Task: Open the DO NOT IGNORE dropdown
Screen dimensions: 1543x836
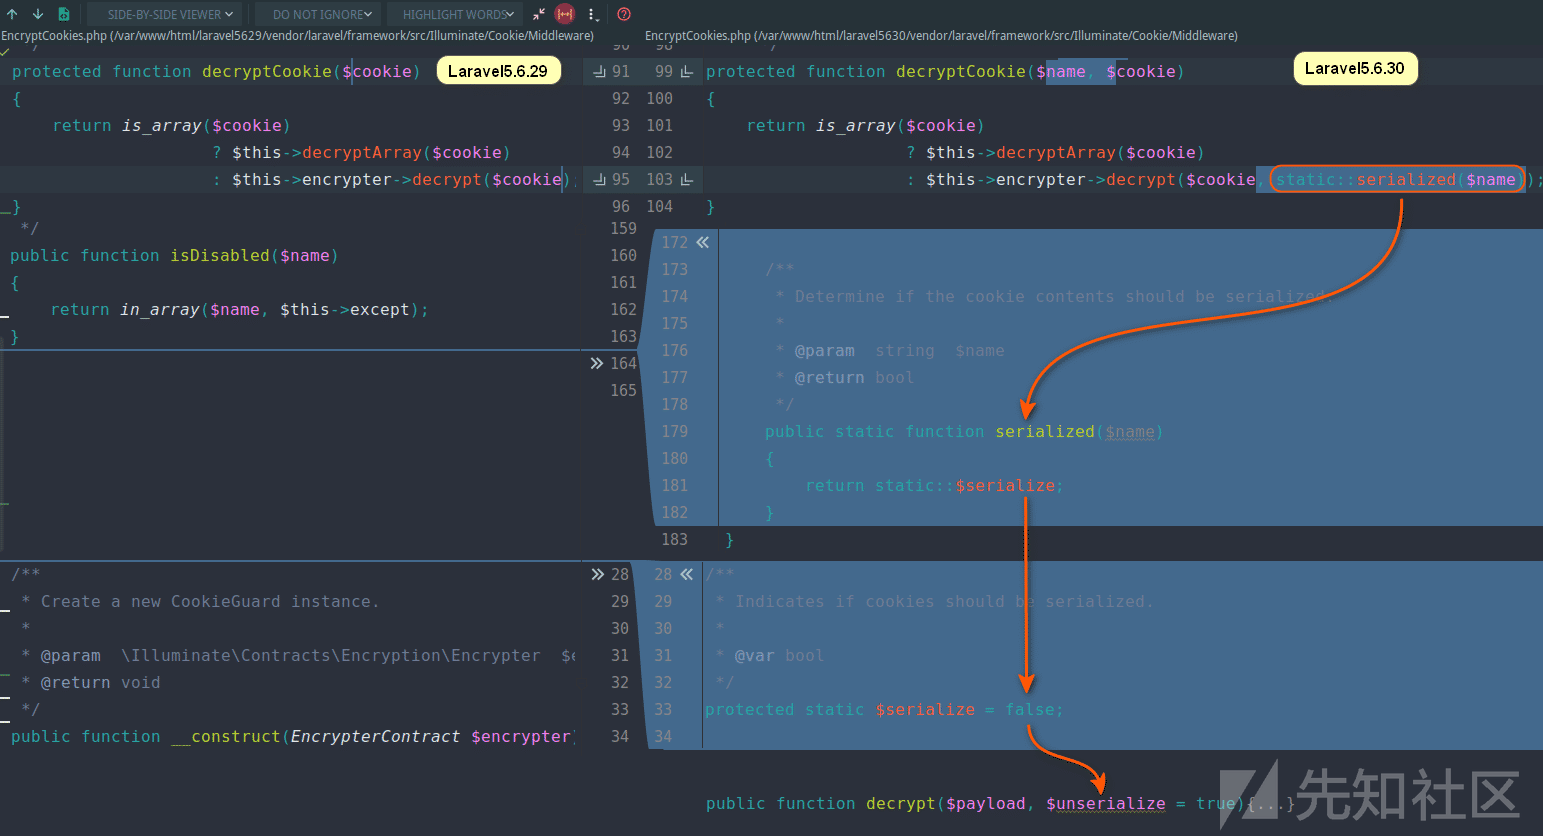Action: click(317, 14)
